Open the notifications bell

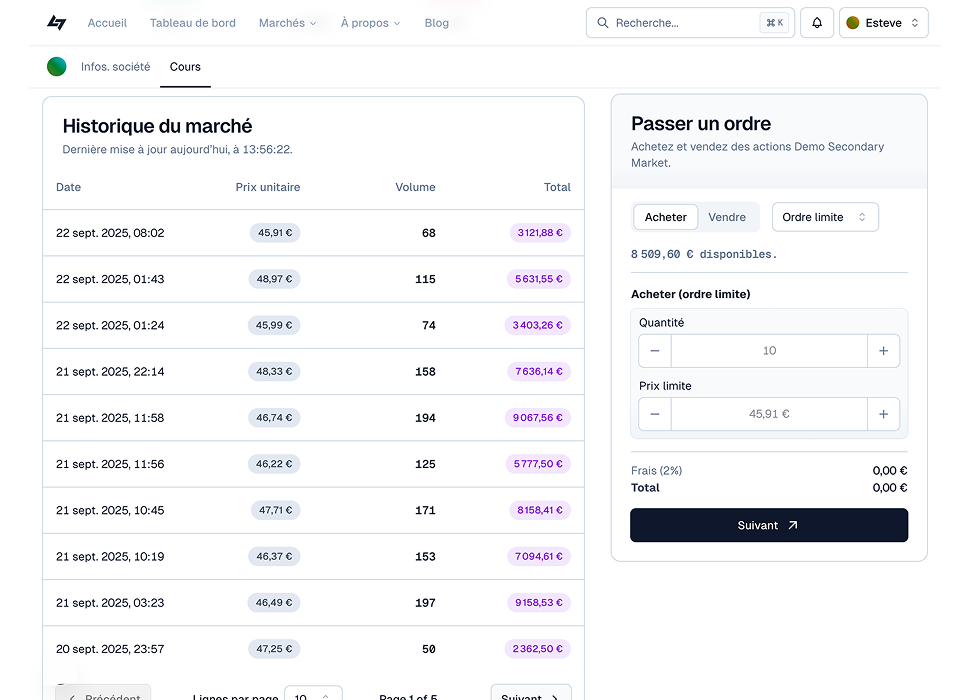point(817,23)
